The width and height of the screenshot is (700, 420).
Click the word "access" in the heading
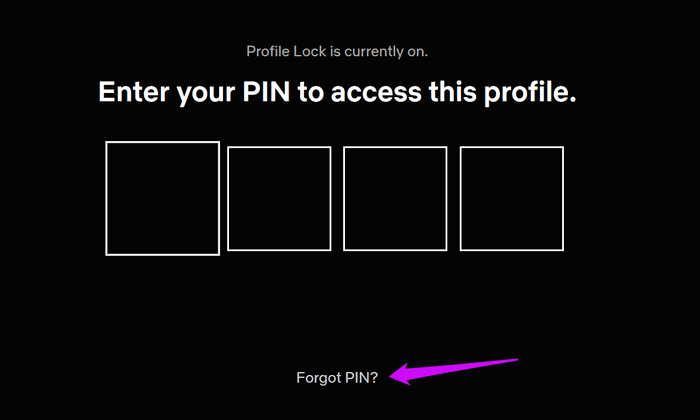click(384, 93)
